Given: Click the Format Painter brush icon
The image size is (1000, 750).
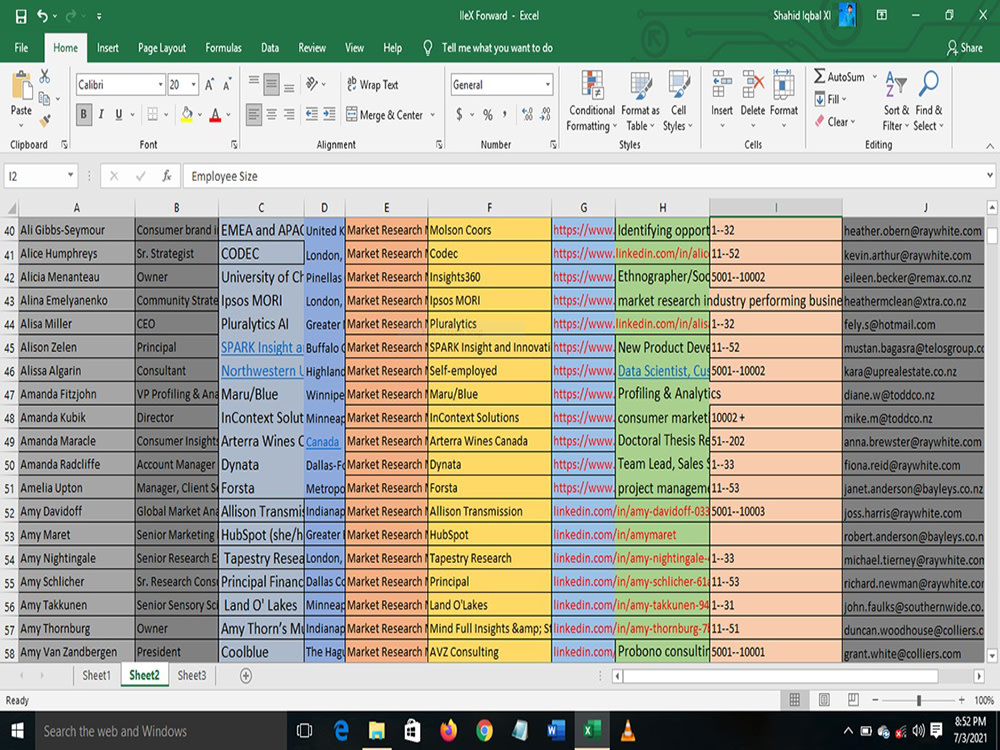Looking at the screenshot, I should pyautogui.click(x=45, y=119).
